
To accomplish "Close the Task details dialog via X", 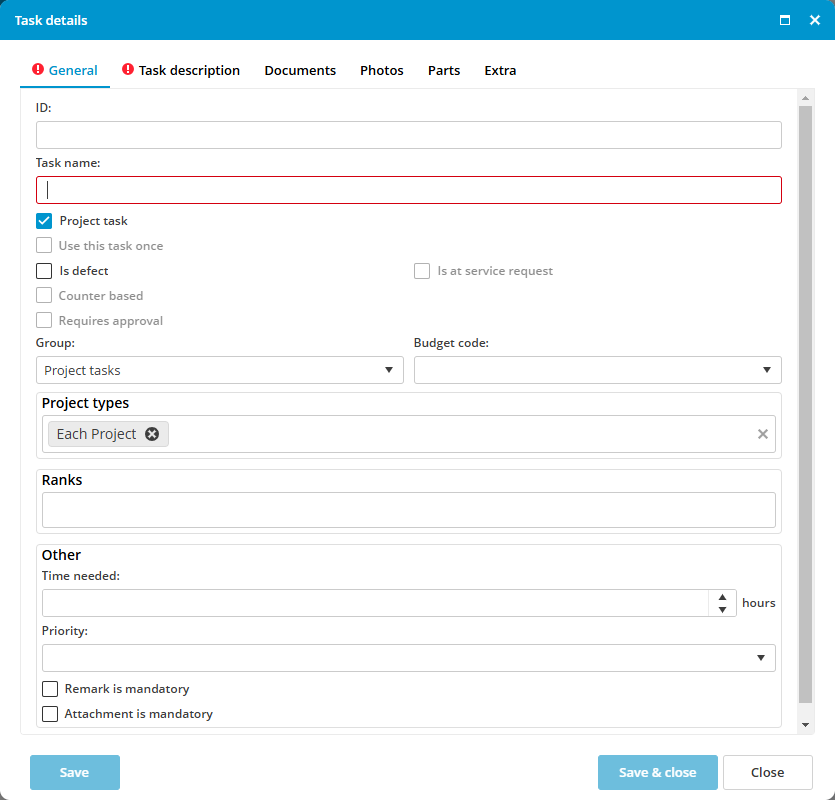I will (x=814, y=20).
